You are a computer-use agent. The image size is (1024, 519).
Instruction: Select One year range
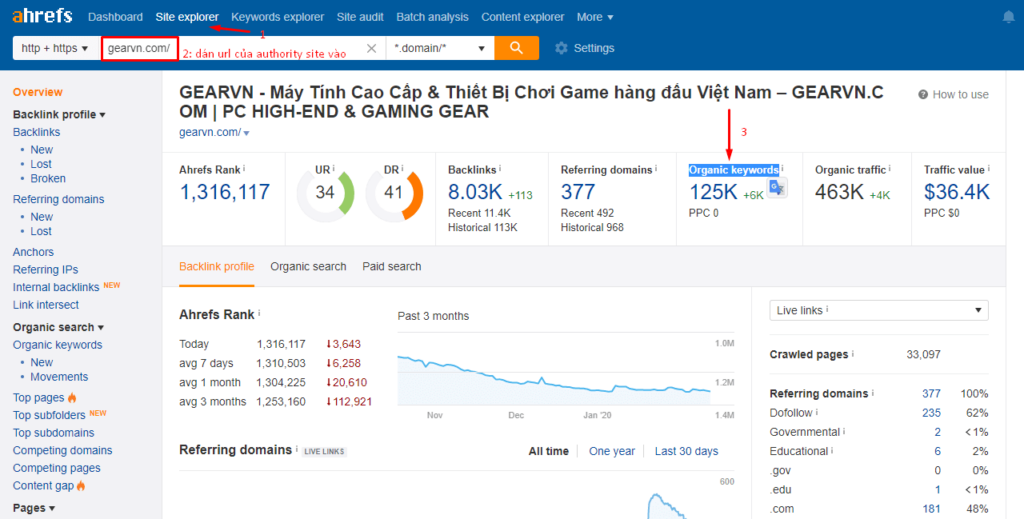612,451
